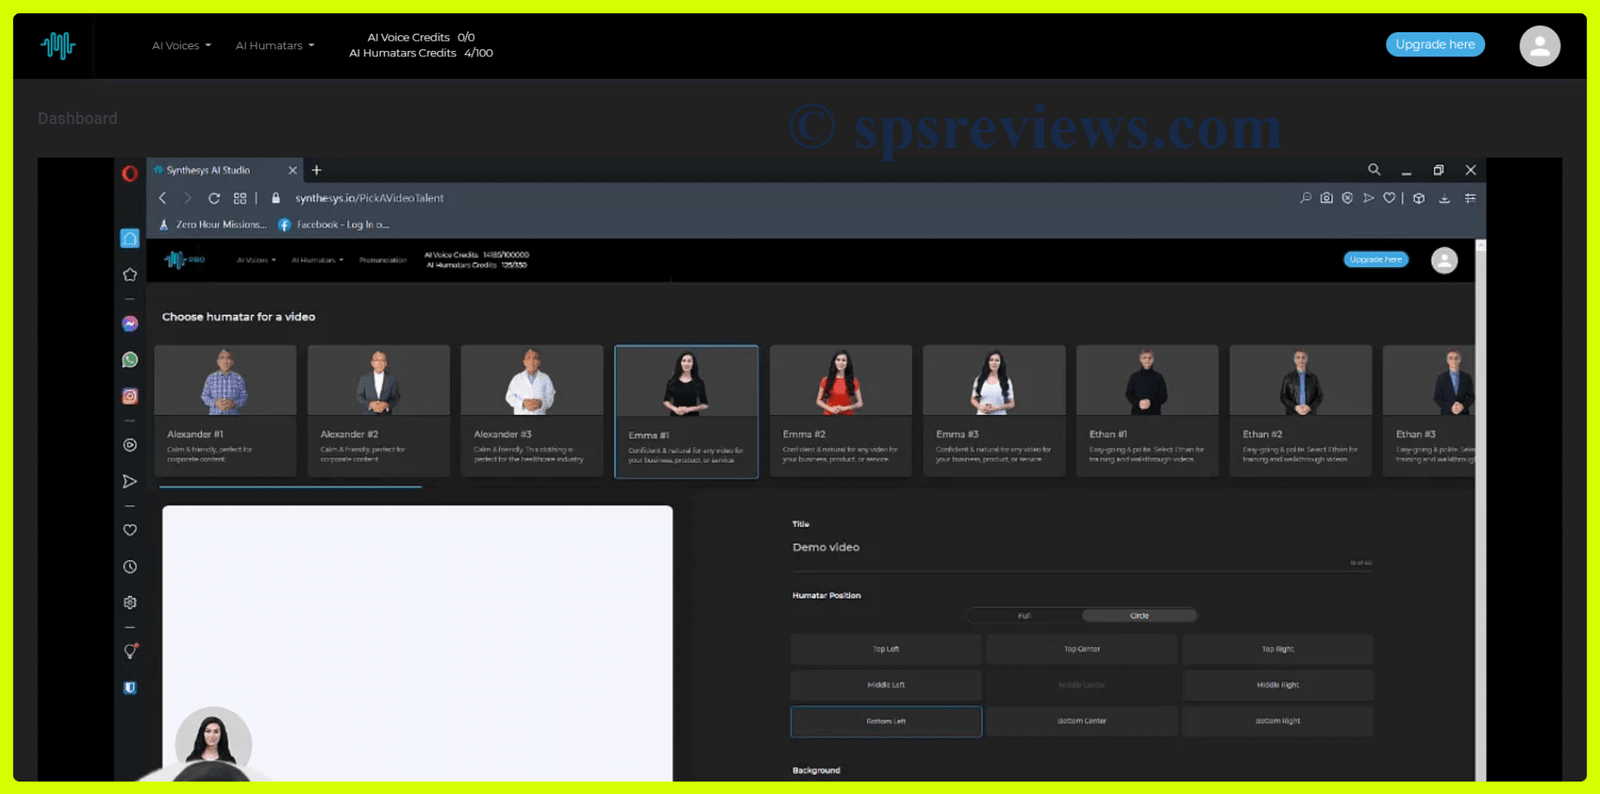Viewport: 1600px width, 794px height.
Task: Select the Emma #1 humatar card
Action: click(686, 411)
